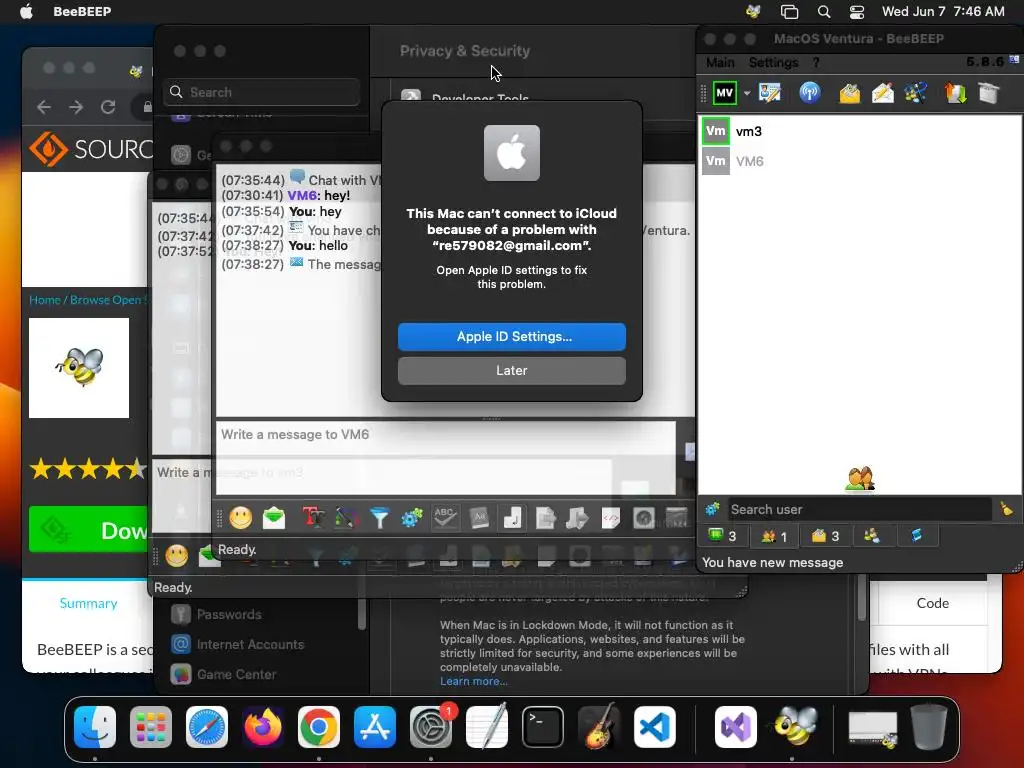Click the blue funnel filter icon
Screen dimensions: 1024x768
coord(379,519)
